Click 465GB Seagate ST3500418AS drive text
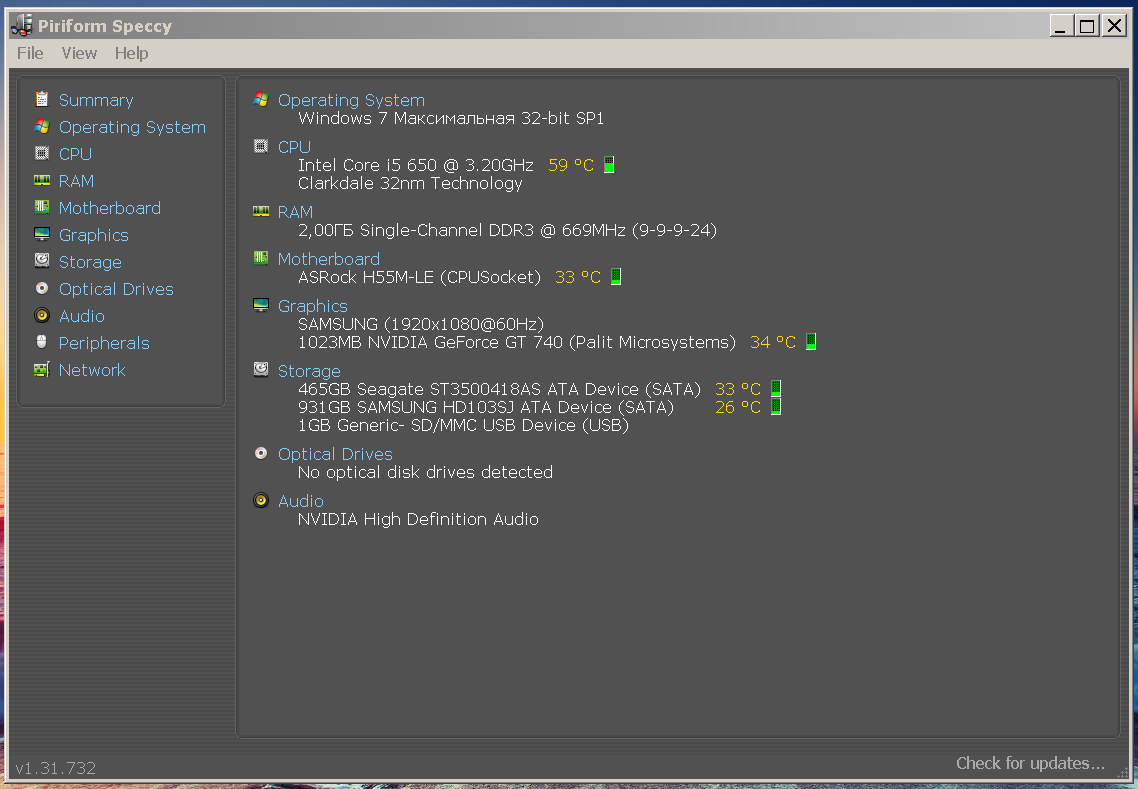 499,389
